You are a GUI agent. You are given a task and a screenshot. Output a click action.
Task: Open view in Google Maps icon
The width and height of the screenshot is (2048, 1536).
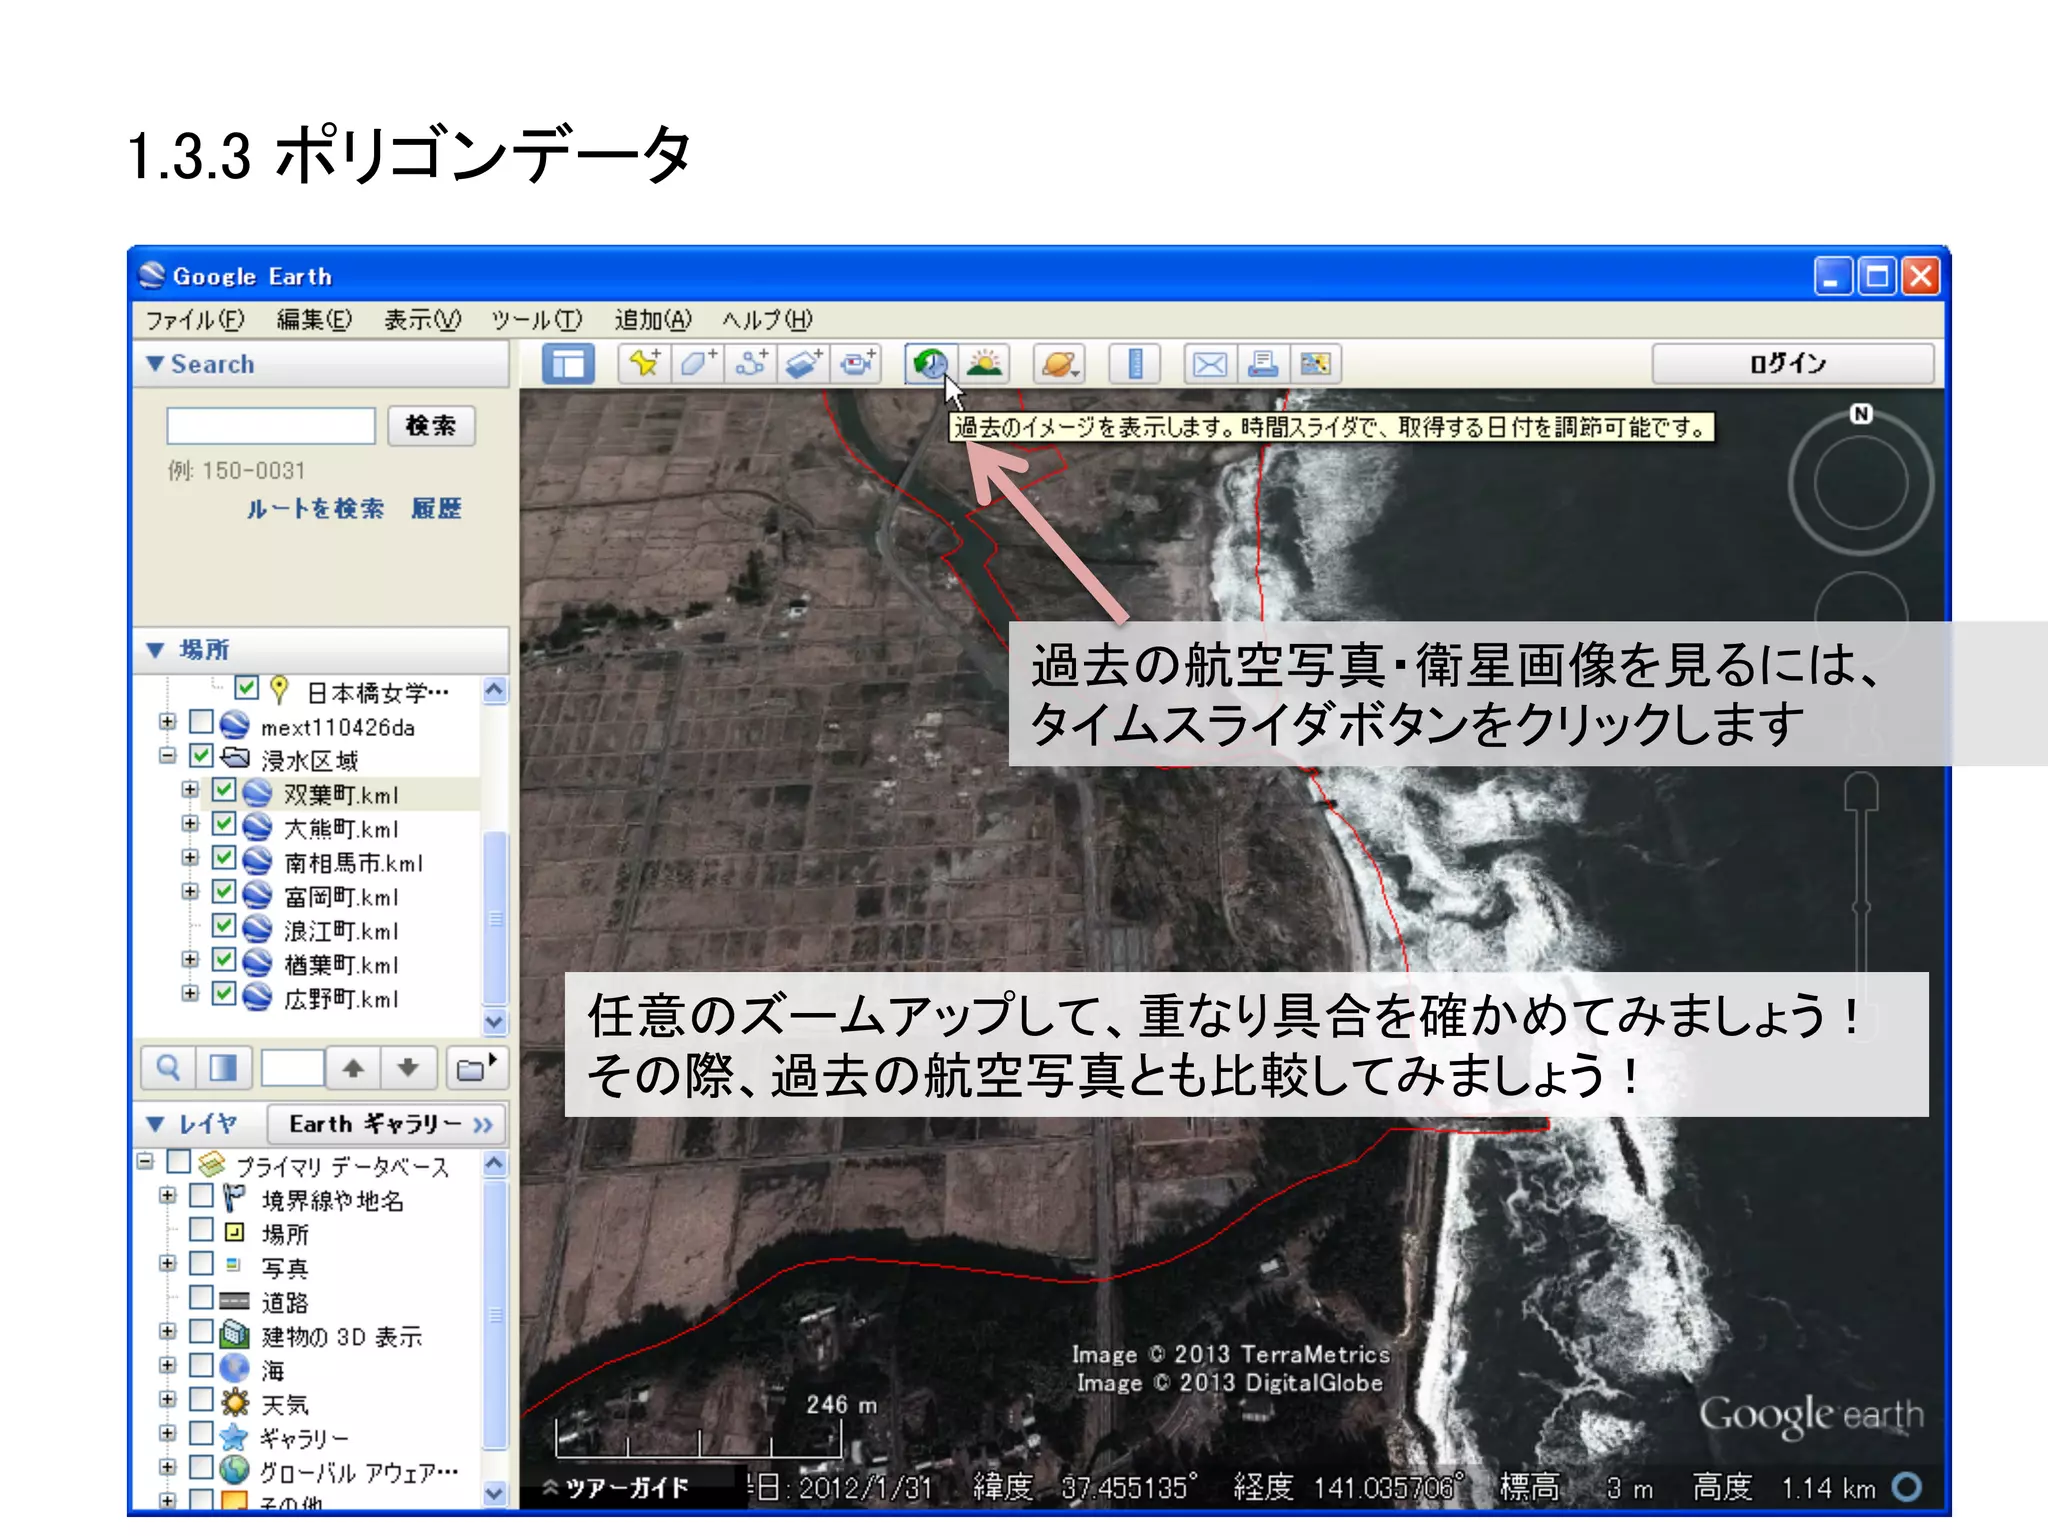[1315, 364]
